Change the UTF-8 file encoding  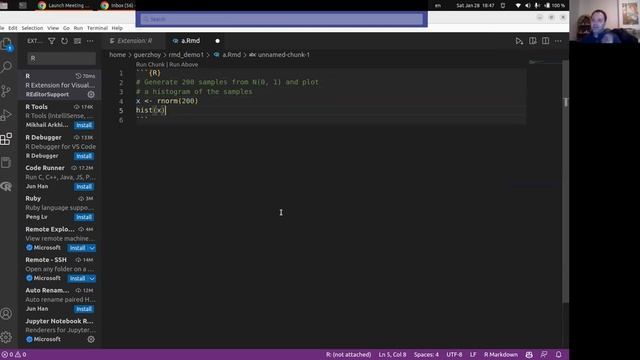pyautogui.click(x=454, y=355)
